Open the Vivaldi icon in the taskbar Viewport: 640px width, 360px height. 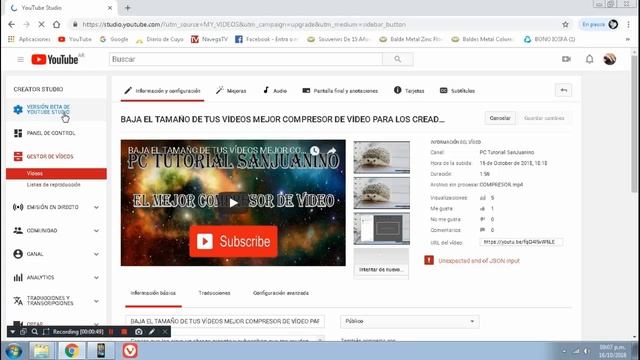[x=130, y=351]
